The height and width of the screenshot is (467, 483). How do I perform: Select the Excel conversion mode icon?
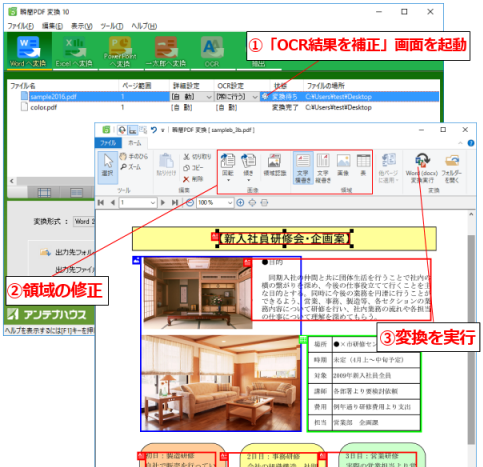coord(74,51)
